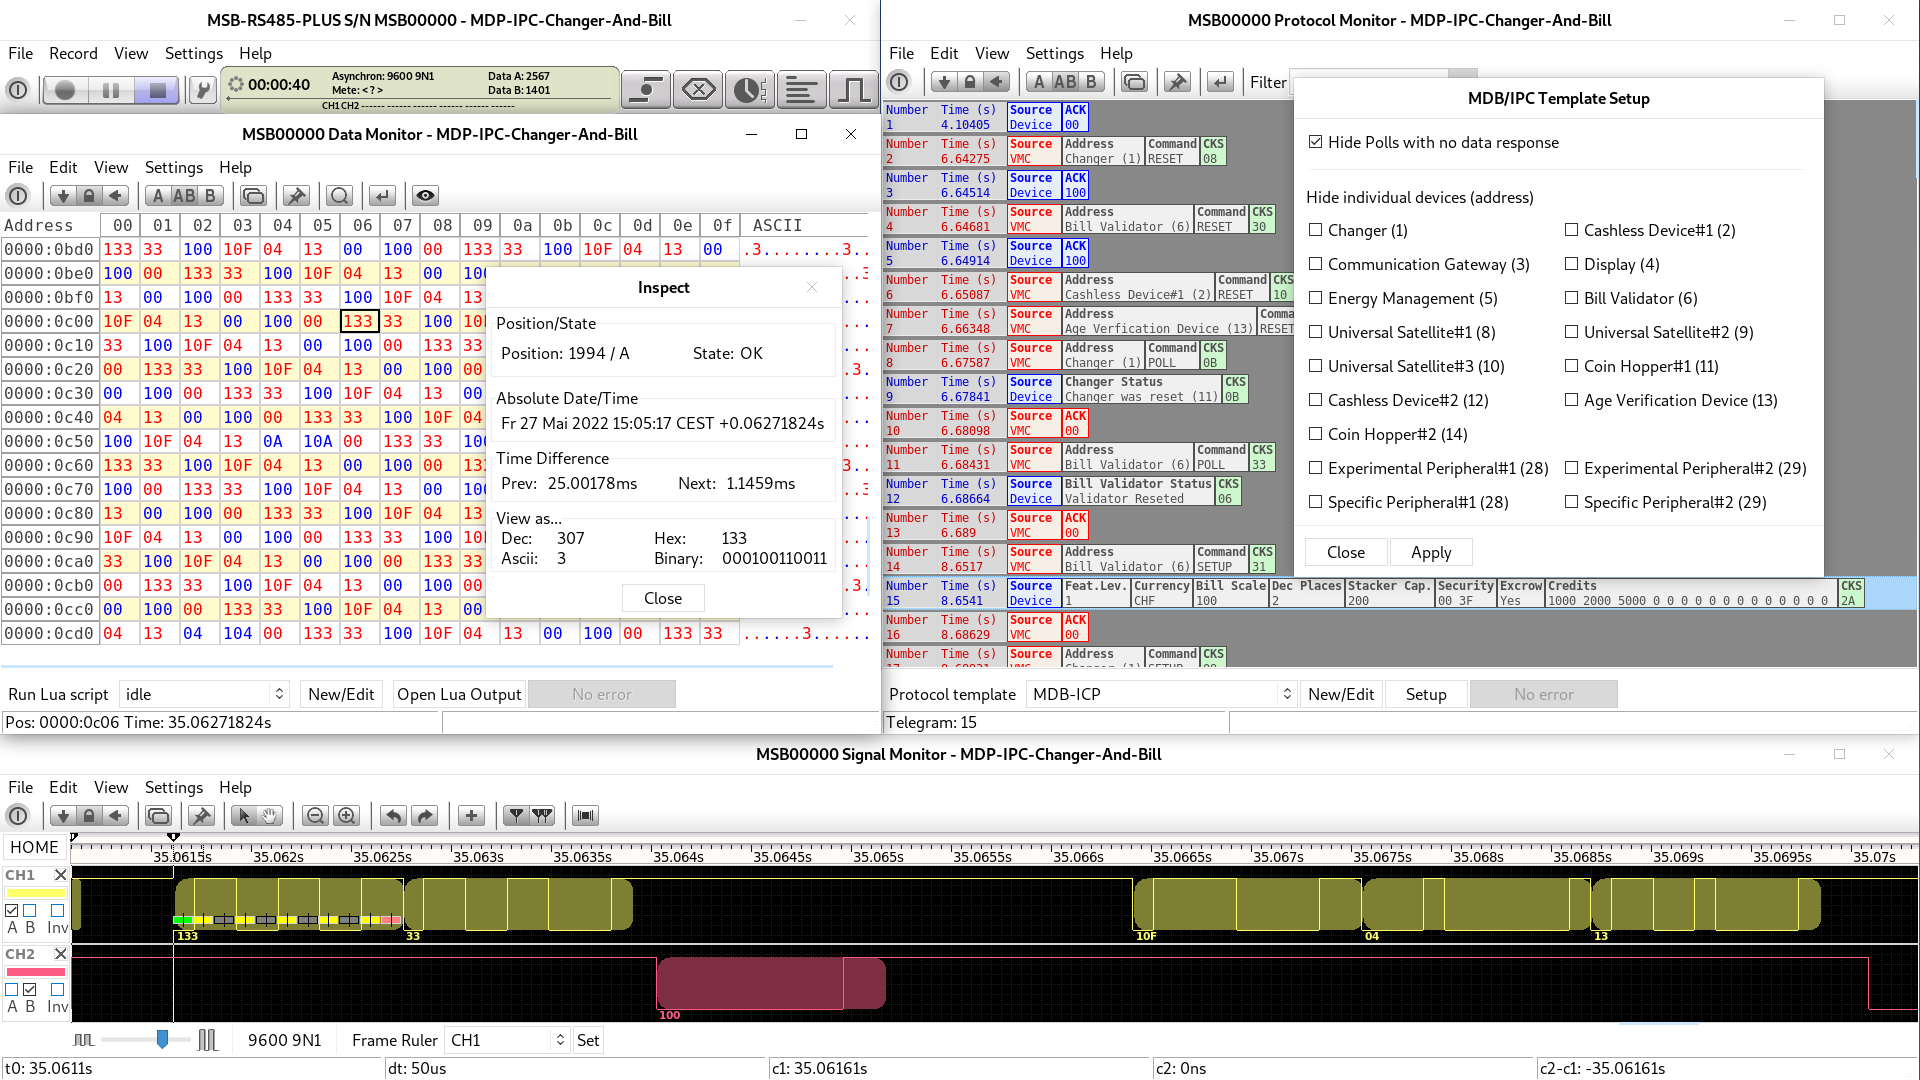Click the pin icon in Protocol Monitor toolbar
This screenshot has height=1080, width=1920.
(x=1177, y=82)
